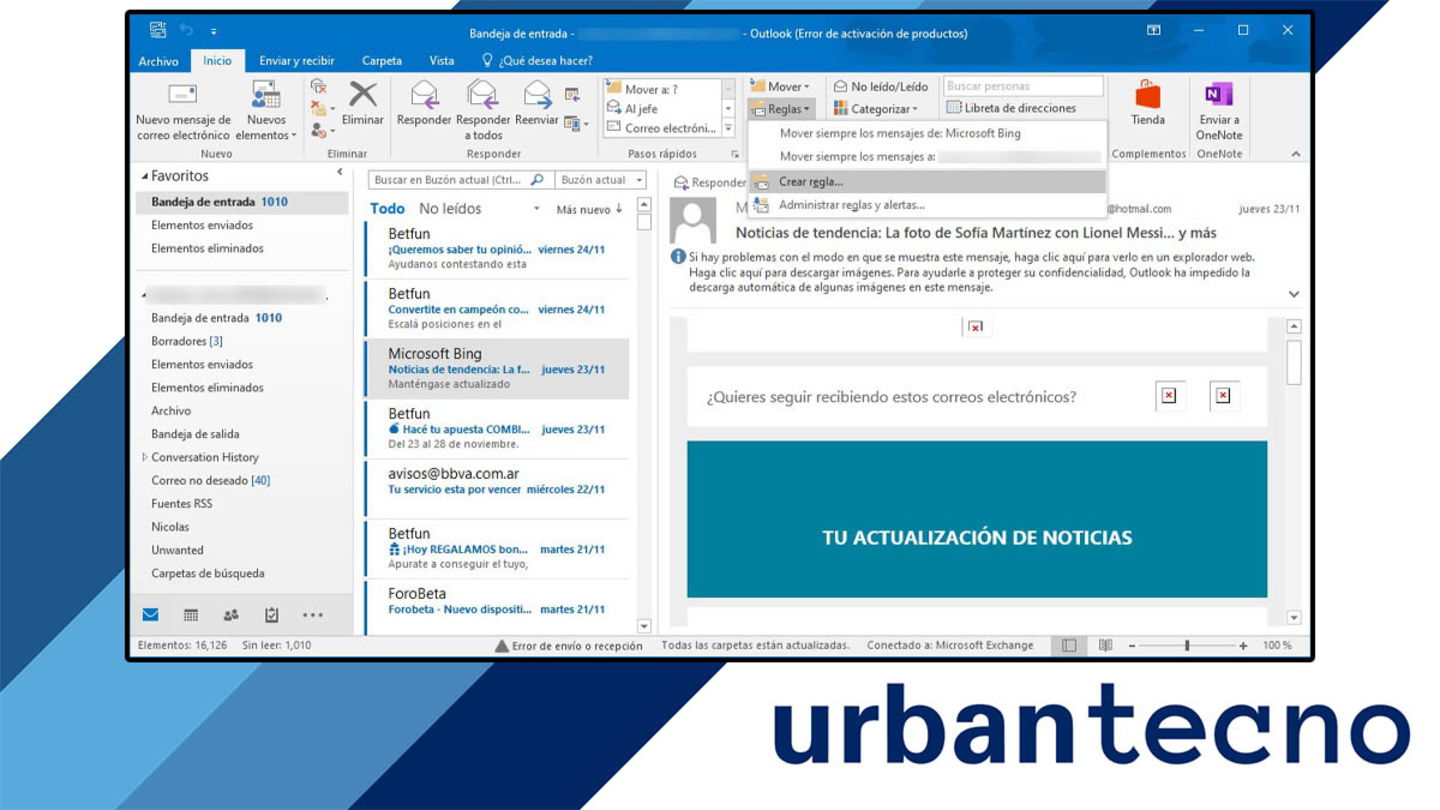Click the Reenviar forward icon
The width and height of the screenshot is (1440, 810).
pyautogui.click(x=538, y=94)
